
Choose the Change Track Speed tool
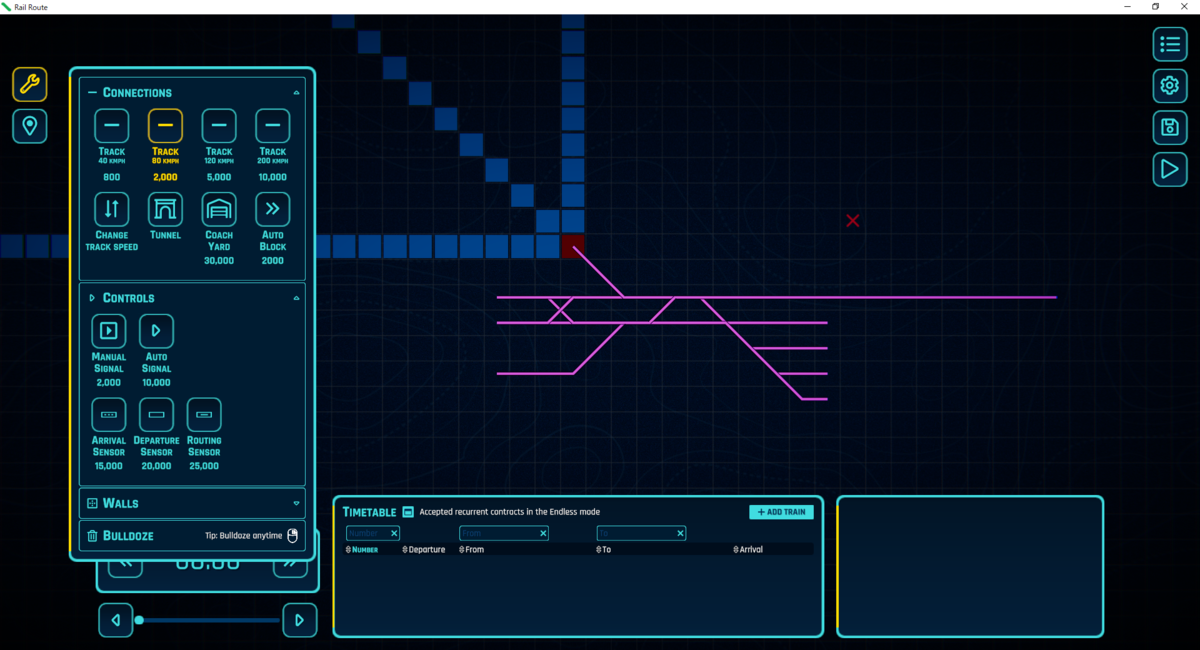[112, 210]
